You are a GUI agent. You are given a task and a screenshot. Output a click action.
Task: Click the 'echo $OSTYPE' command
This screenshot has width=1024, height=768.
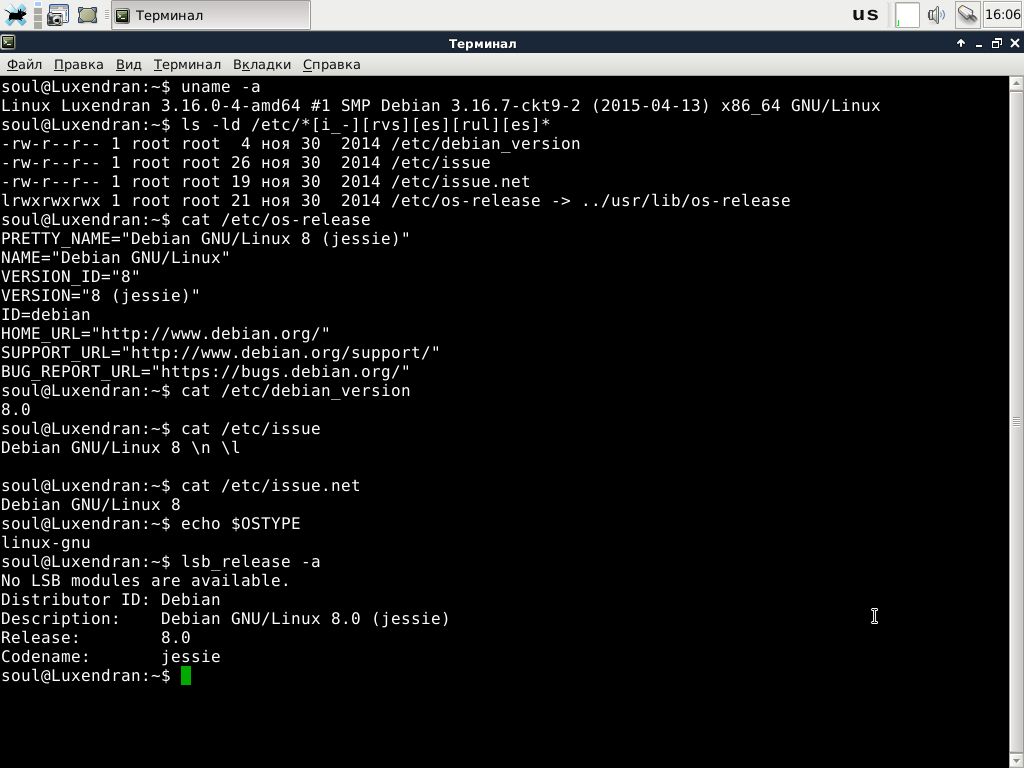240,524
